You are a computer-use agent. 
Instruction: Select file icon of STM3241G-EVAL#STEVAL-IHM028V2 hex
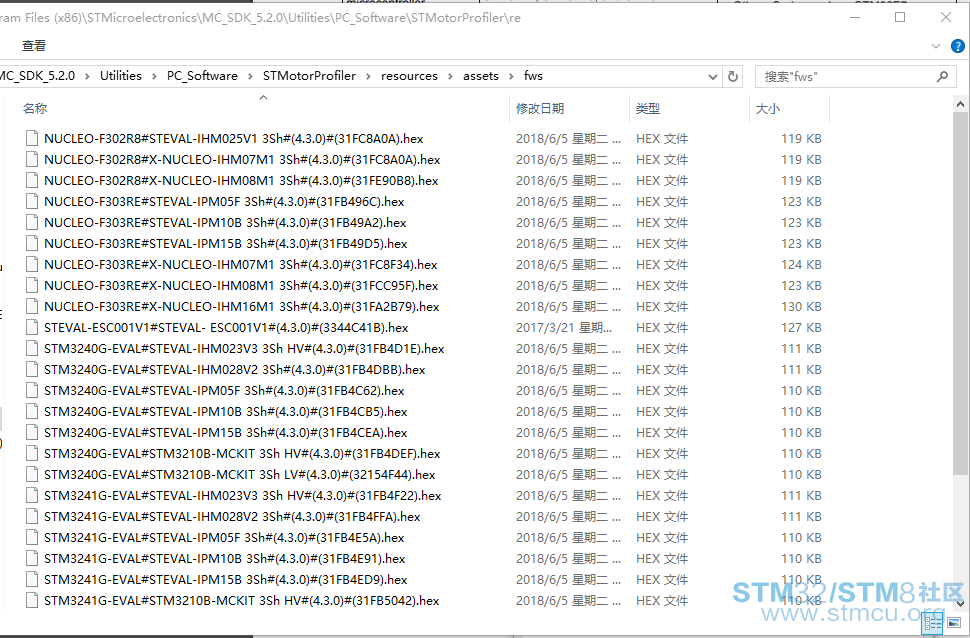[32, 517]
